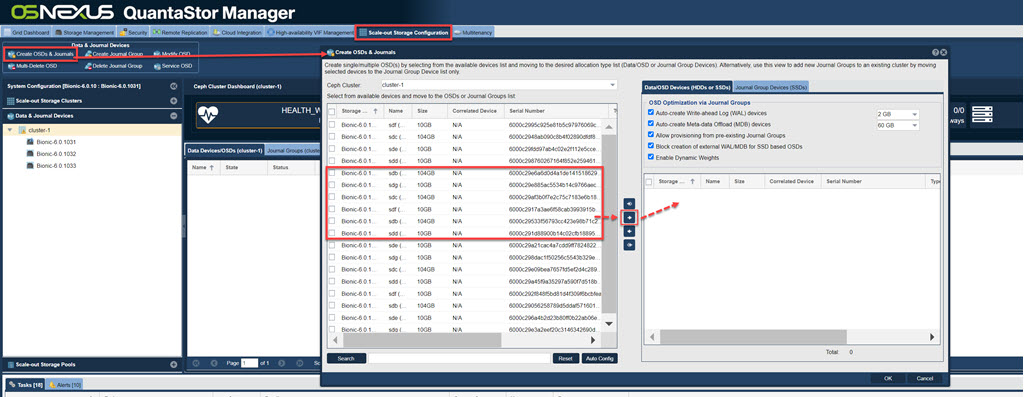The width and height of the screenshot is (1024, 397).
Task: Select the Data Devices/OSDs (cluster-1) tab
Action: click(225, 150)
